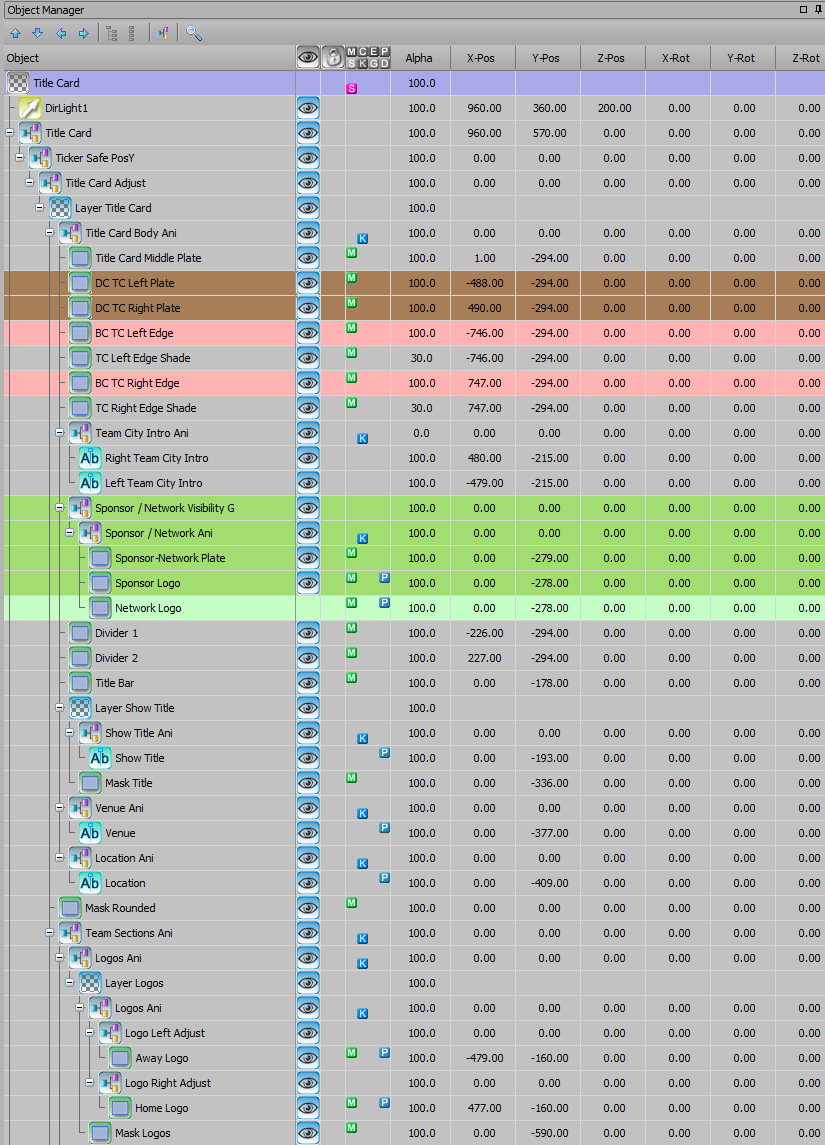825x1145 pixels.
Task: Collapse the Team City Intro Ani node
Action: click(x=60, y=433)
